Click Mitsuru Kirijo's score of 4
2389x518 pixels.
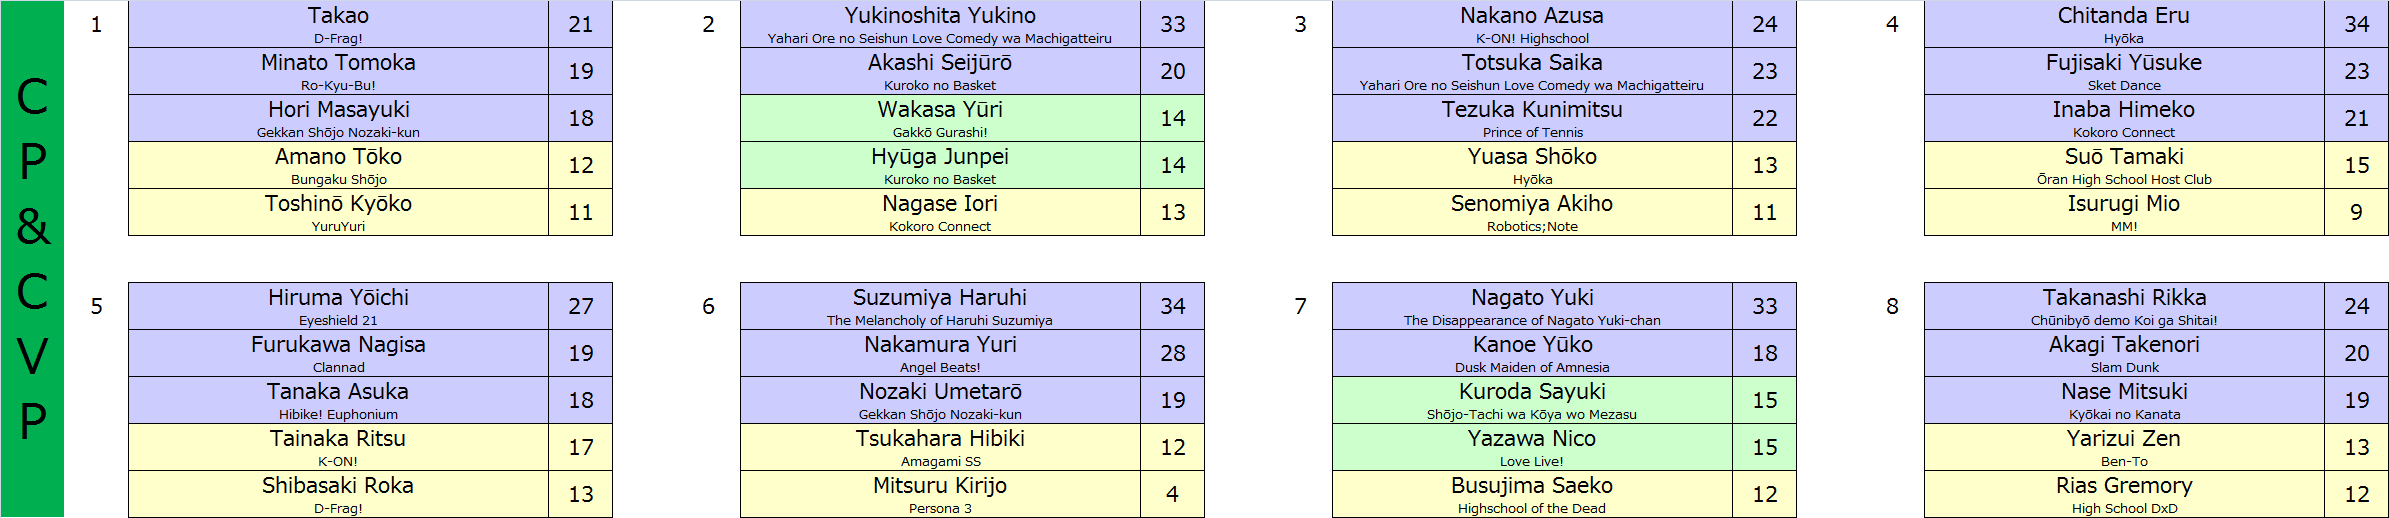[1172, 494]
